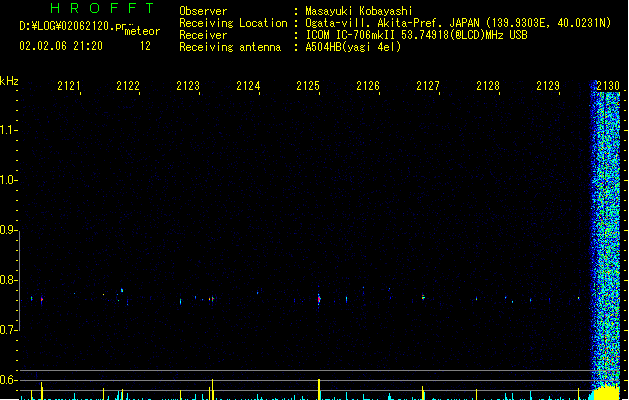Click the 0.7 kHz axis label
The width and height of the screenshot is (629, 400).
(8, 330)
